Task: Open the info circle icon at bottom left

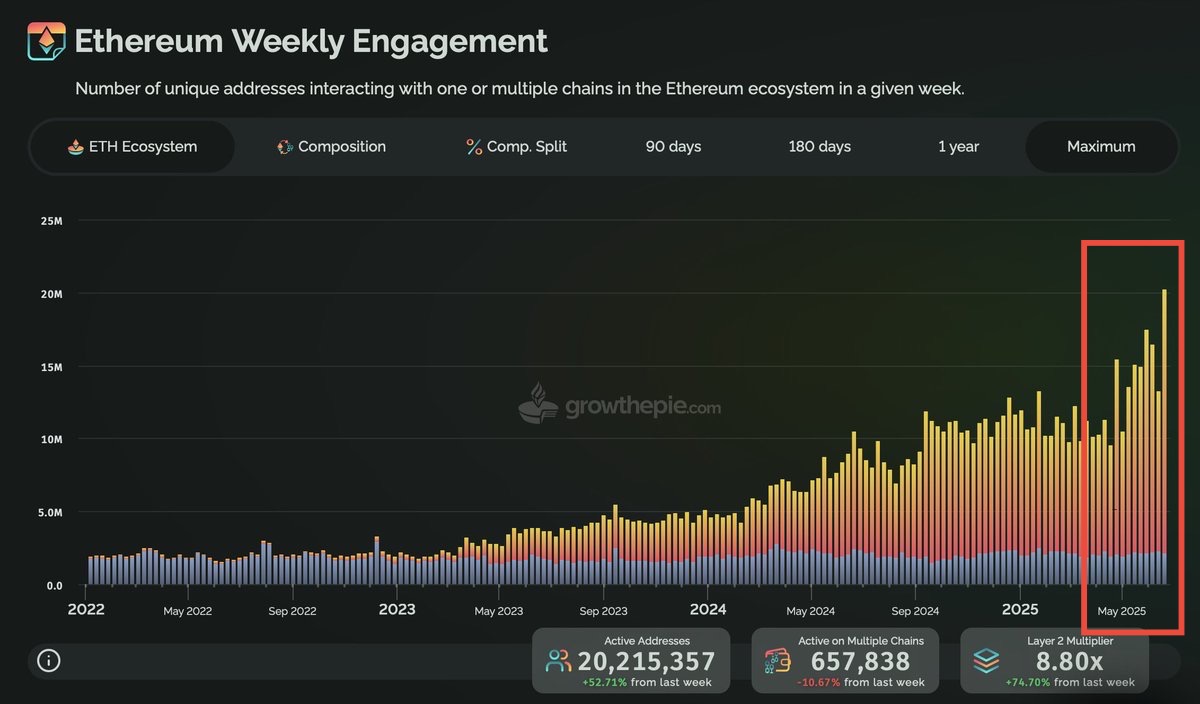Action: pos(49,660)
